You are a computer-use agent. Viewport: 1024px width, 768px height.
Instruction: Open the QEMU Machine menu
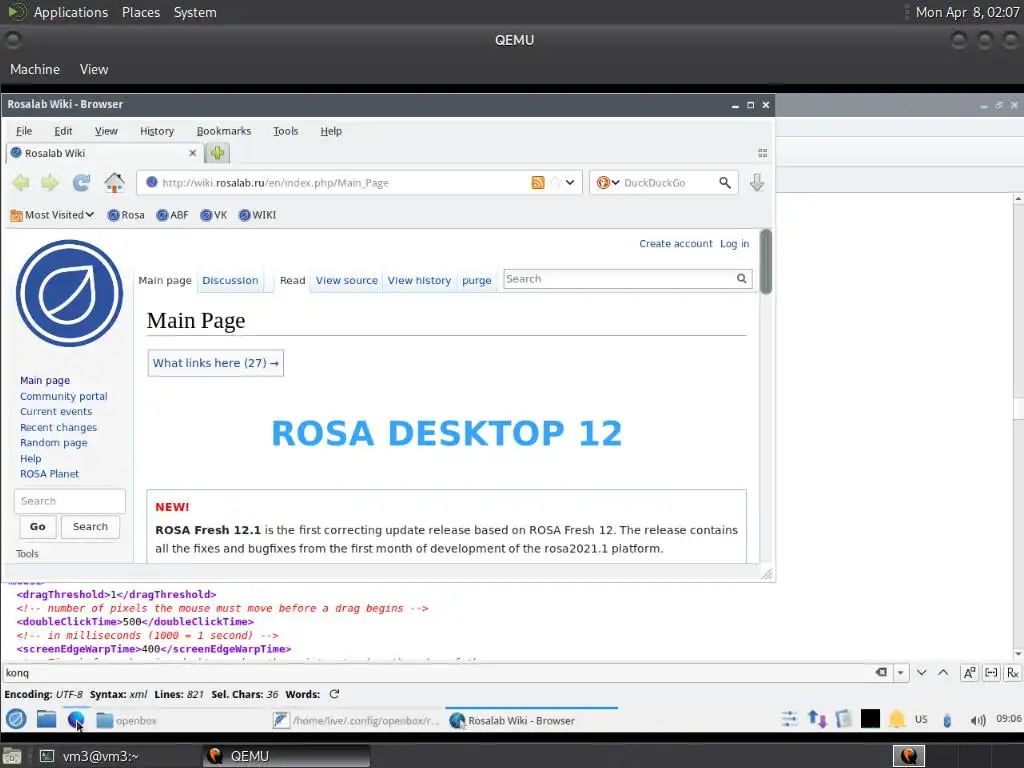(x=35, y=69)
